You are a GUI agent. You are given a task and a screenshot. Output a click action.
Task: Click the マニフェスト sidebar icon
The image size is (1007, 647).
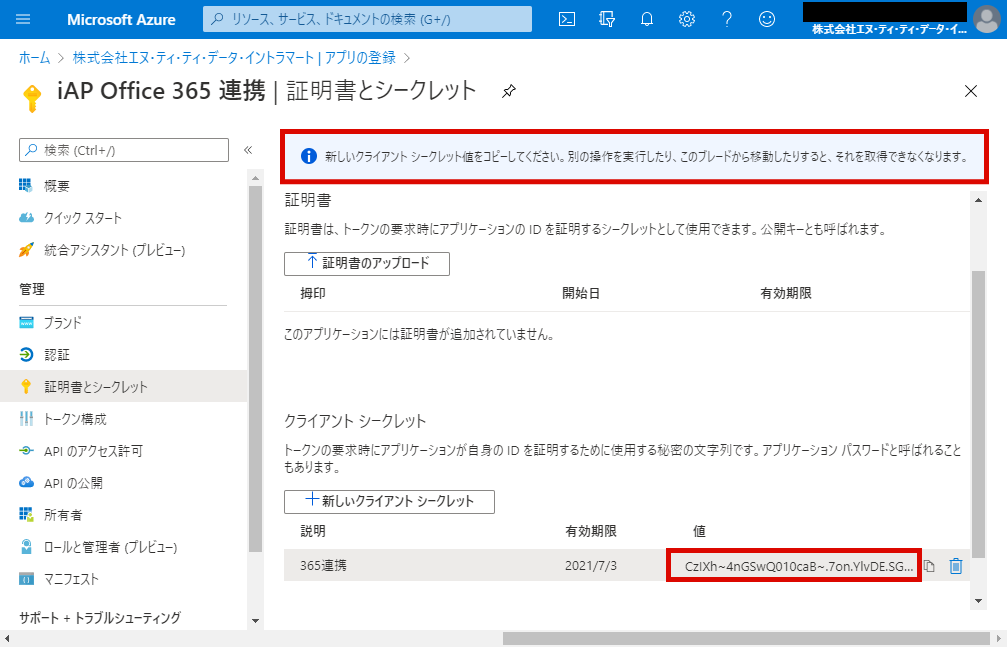tap(26, 579)
